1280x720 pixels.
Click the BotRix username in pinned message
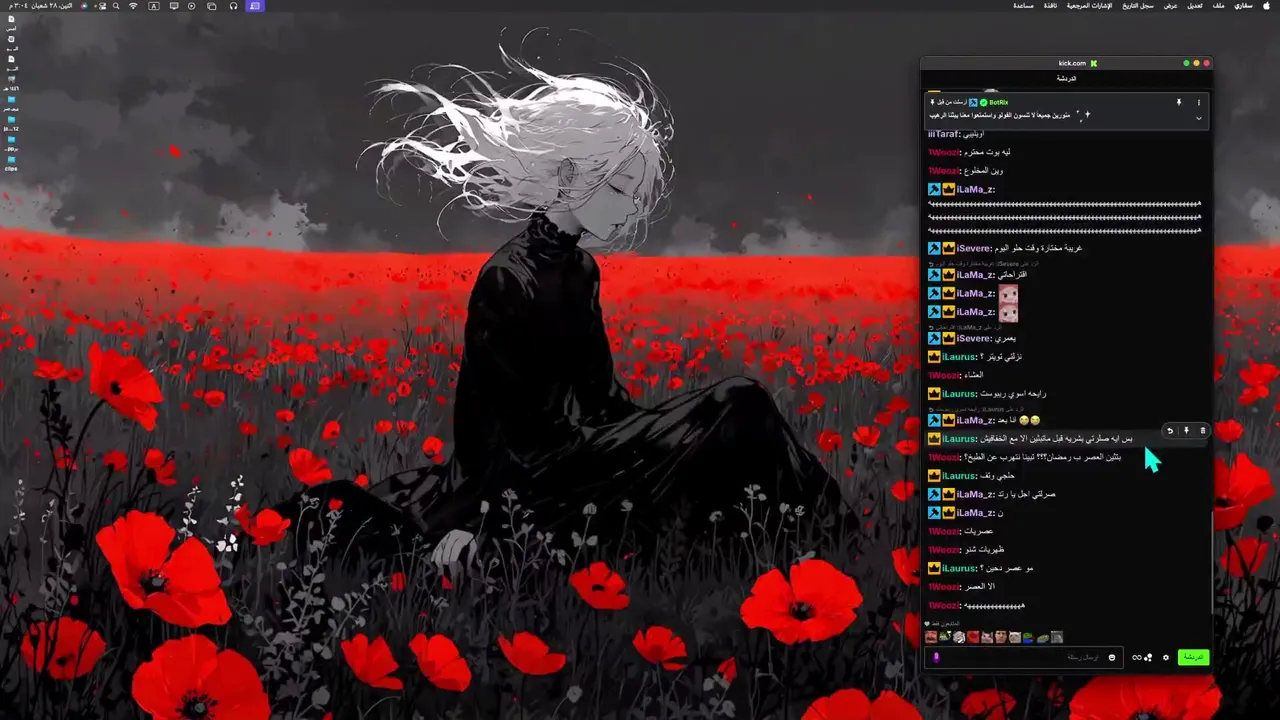[x=998, y=102]
